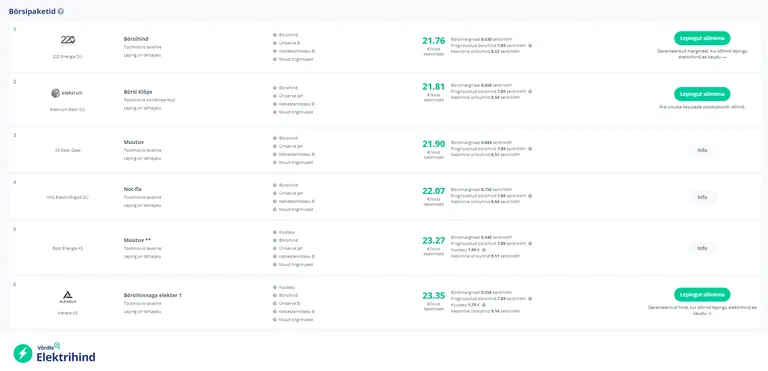Image resolution: width=768 pixels, height=371 pixels.
Task: Click Muud tingimused bullet icon in Eesti Gaas row
Action: pyautogui.click(x=275, y=162)
